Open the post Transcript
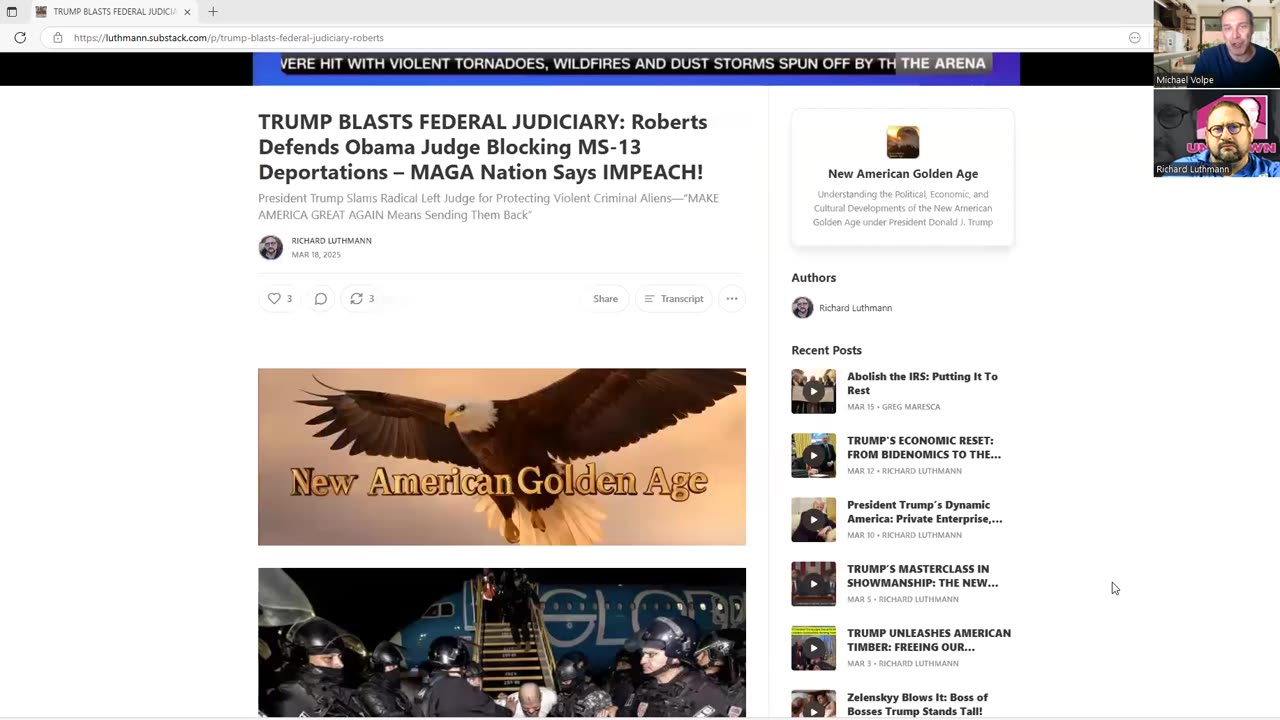 673,299
